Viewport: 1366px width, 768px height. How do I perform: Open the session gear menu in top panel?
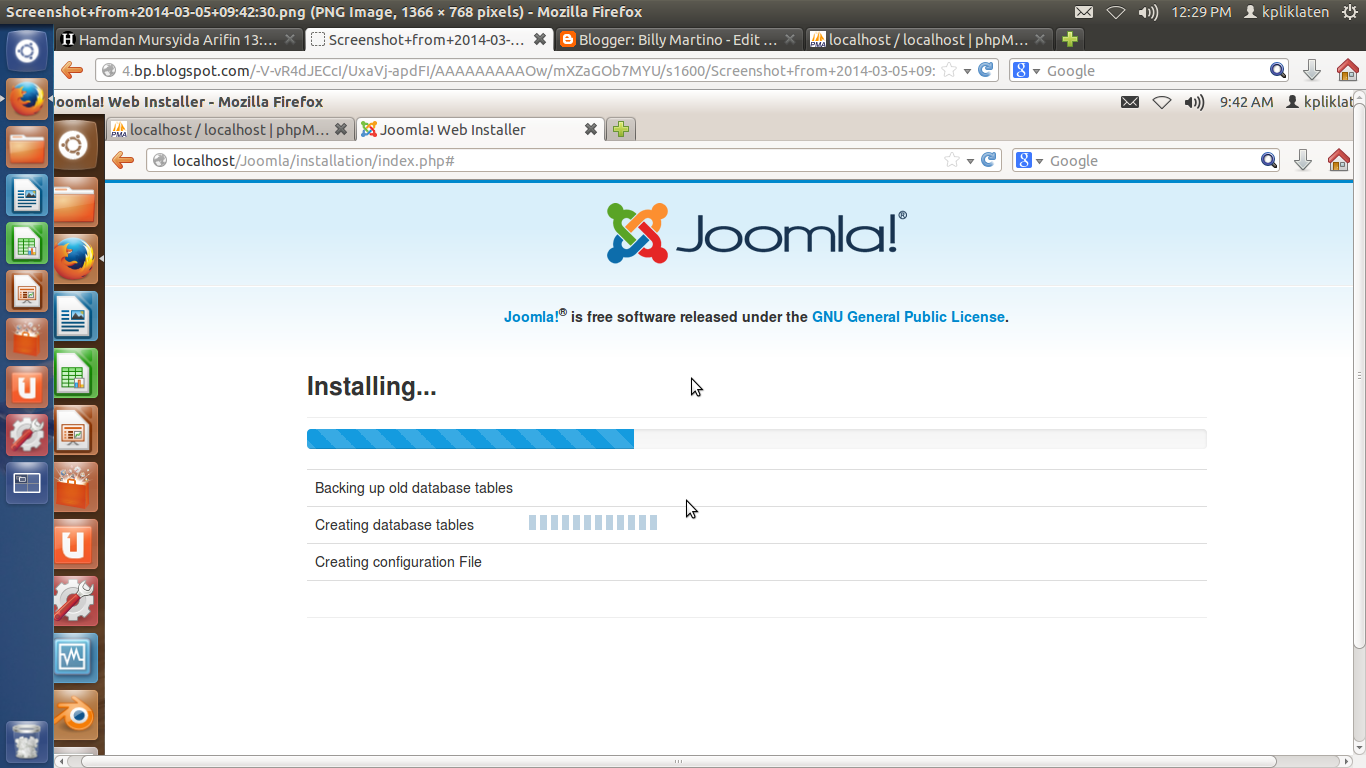click(1350, 12)
